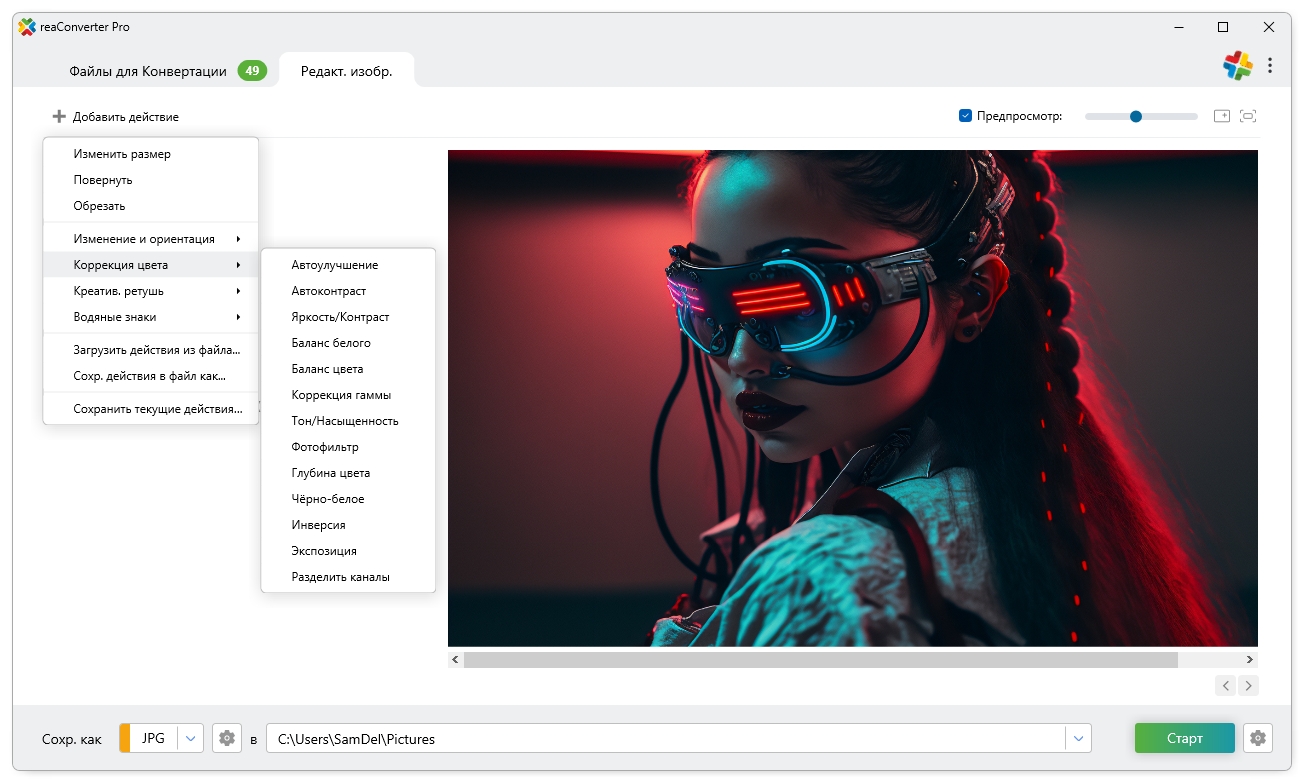Viewport: 1304px width, 783px height.
Task: Go to the previous image arrow
Action: [1225, 685]
